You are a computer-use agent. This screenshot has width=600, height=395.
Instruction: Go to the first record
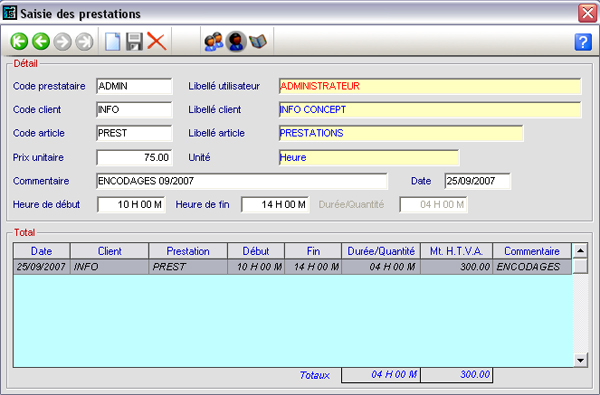[19, 41]
